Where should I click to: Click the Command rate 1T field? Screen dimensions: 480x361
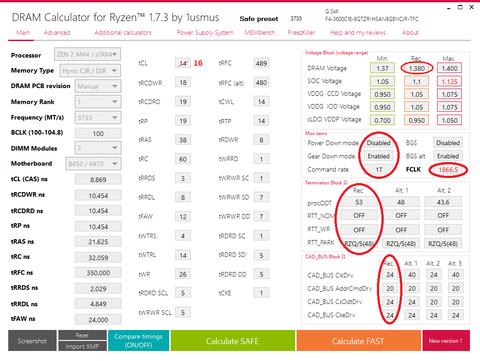click(379, 170)
